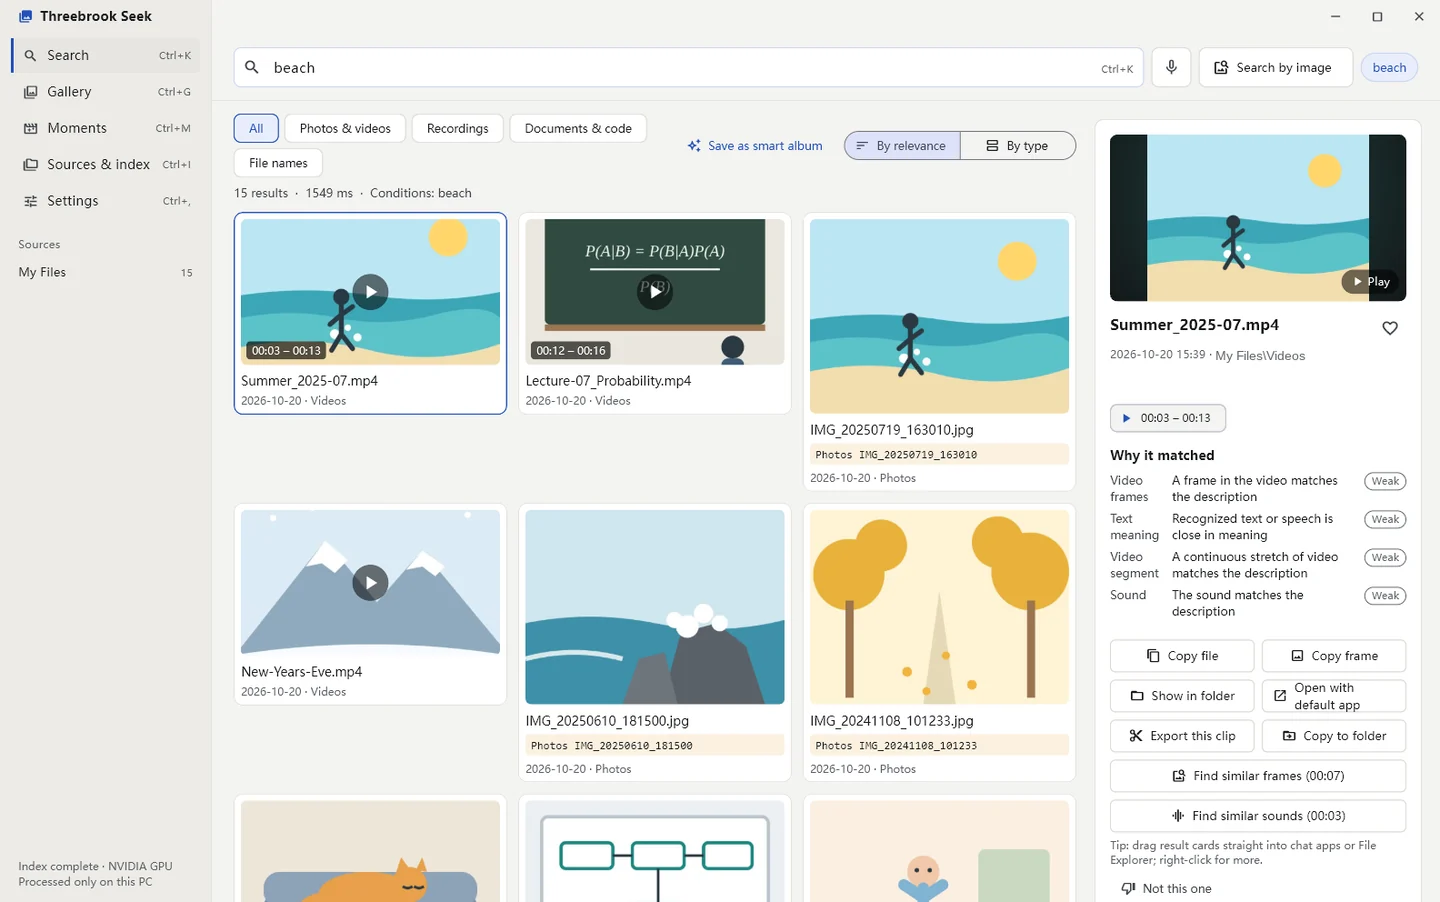Click the Copy frame button
Image resolution: width=1440 pixels, height=902 pixels.
(x=1334, y=656)
